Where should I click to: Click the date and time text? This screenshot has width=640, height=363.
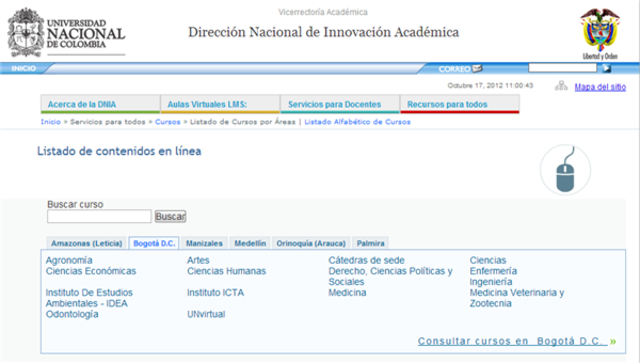click(490, 85)
